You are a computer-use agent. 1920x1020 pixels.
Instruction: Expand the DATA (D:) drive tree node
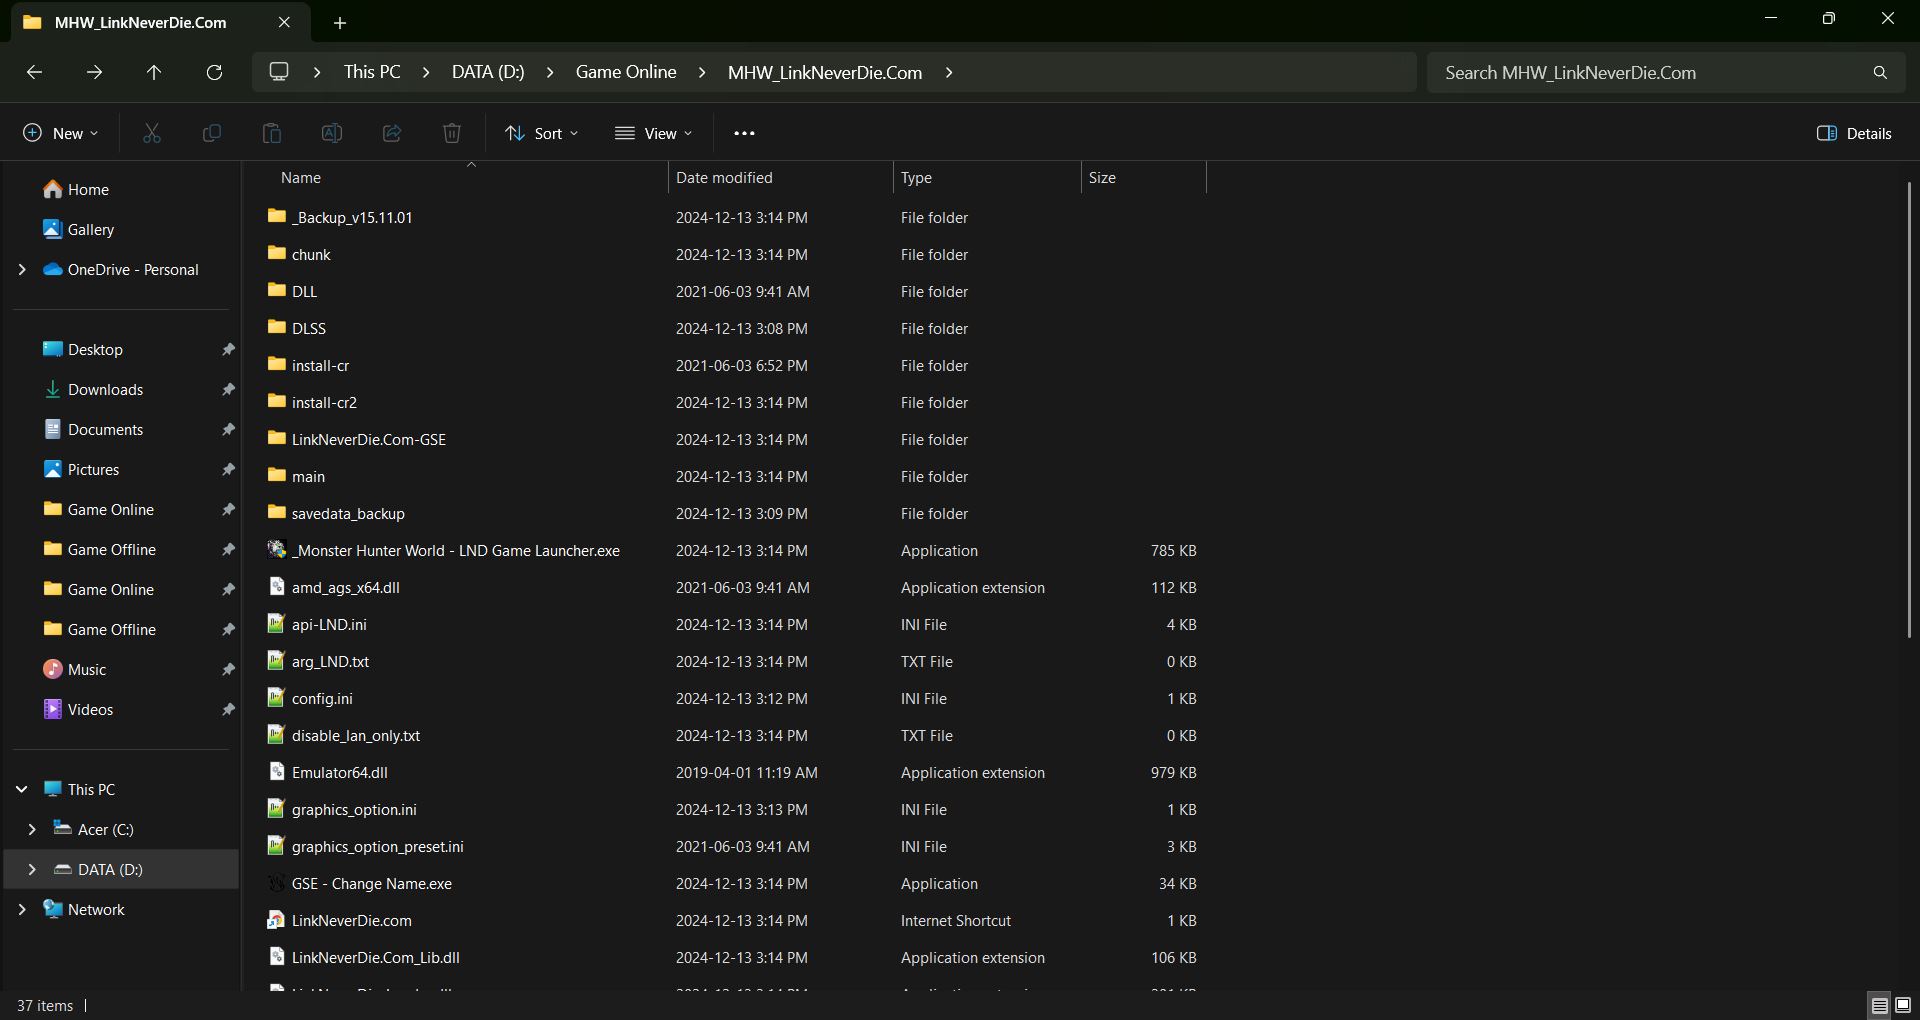click(32, 870)
